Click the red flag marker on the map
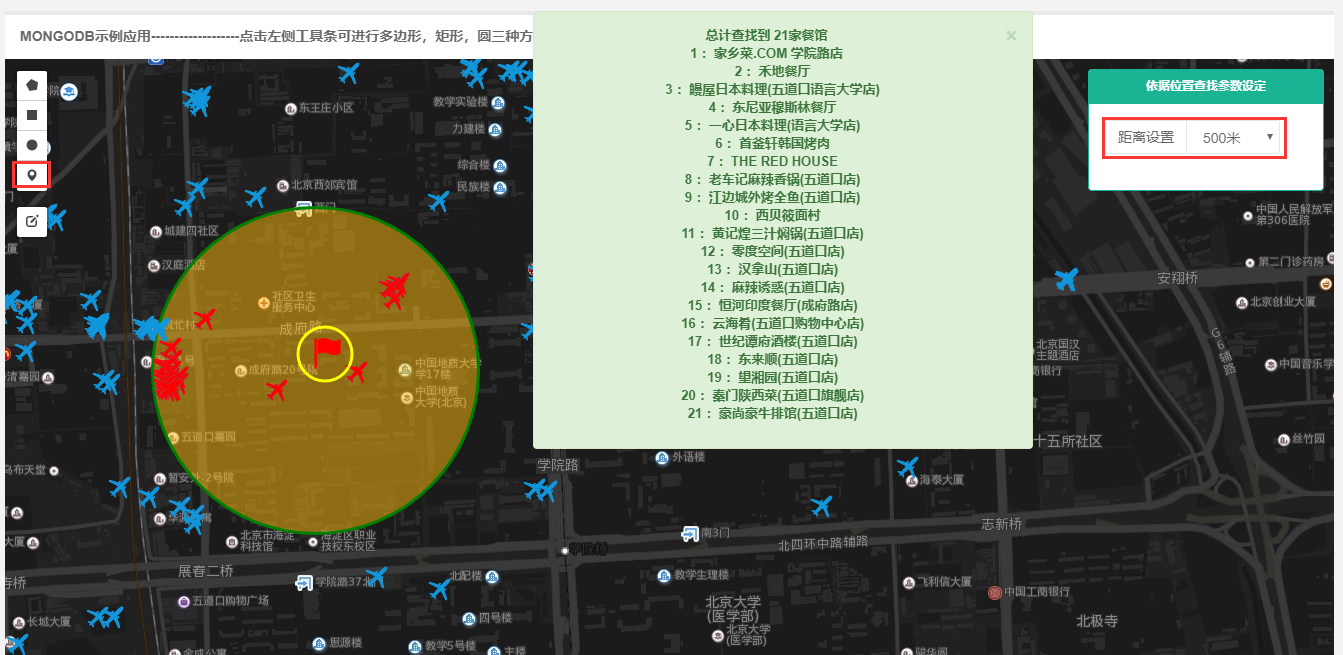 (327, 352)
